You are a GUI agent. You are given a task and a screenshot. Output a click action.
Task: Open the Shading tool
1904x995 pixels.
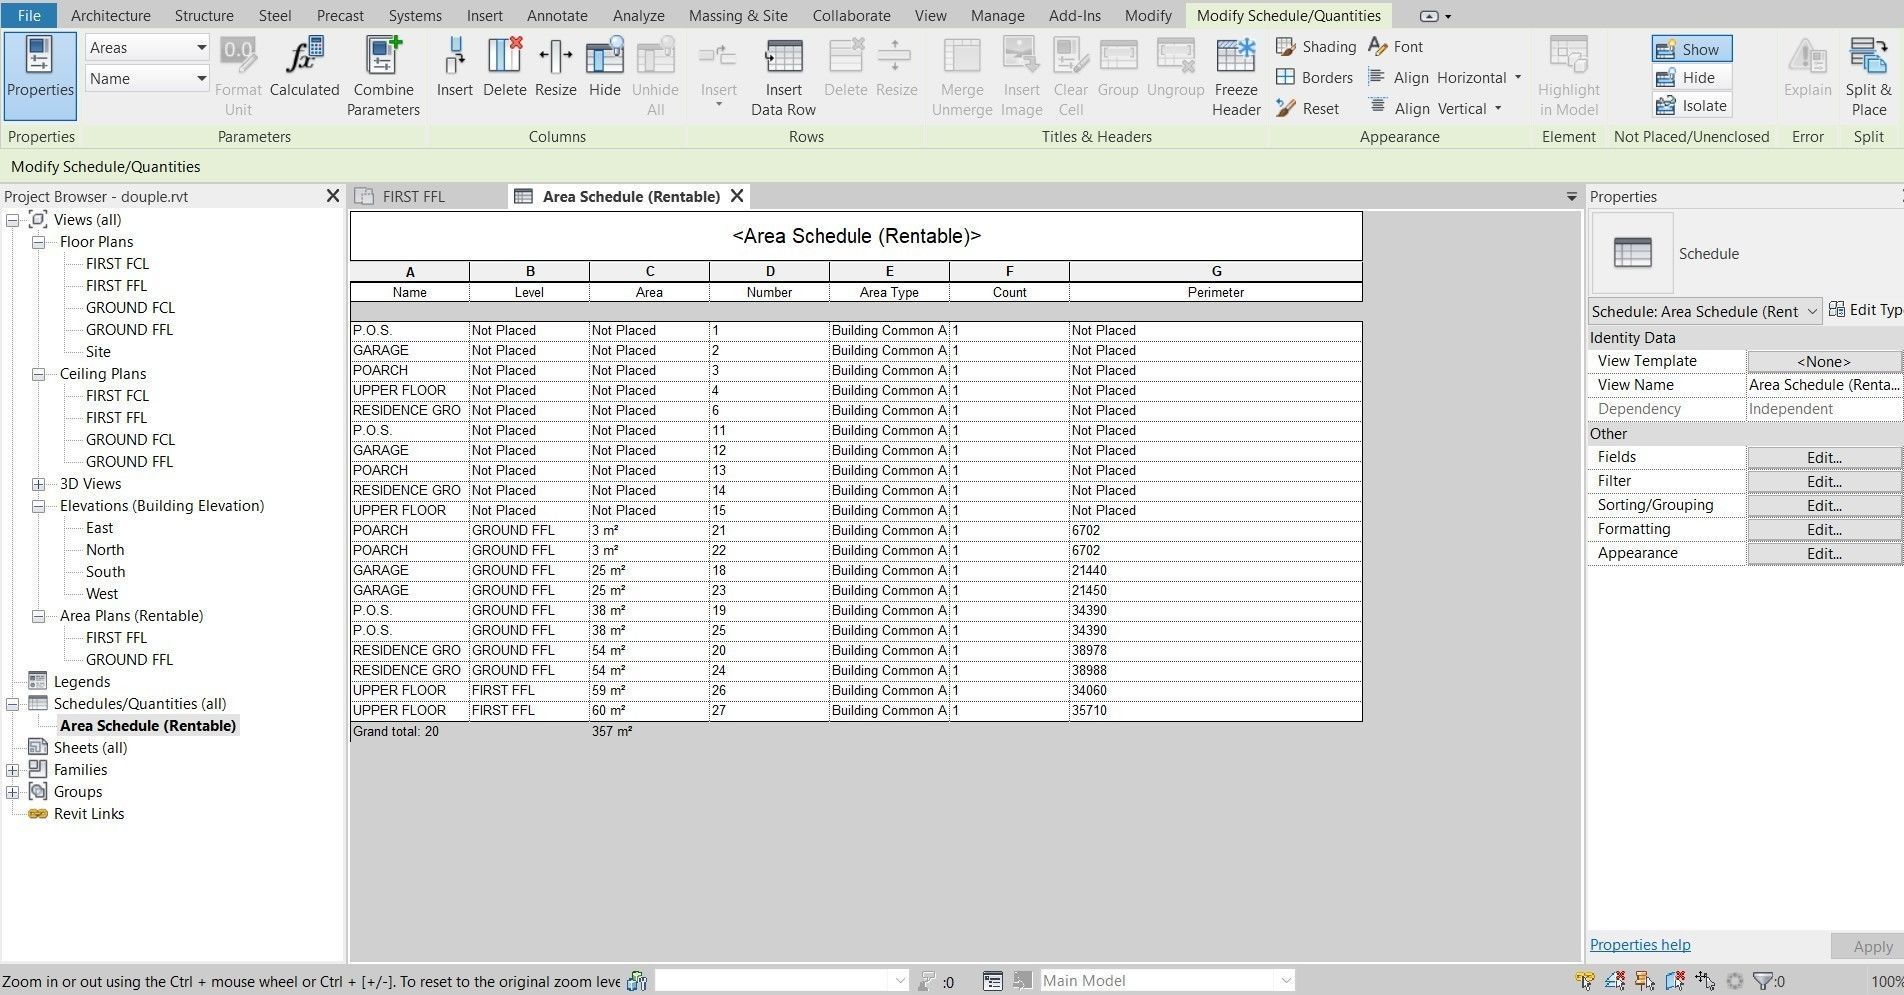(x=1316, y=47)
